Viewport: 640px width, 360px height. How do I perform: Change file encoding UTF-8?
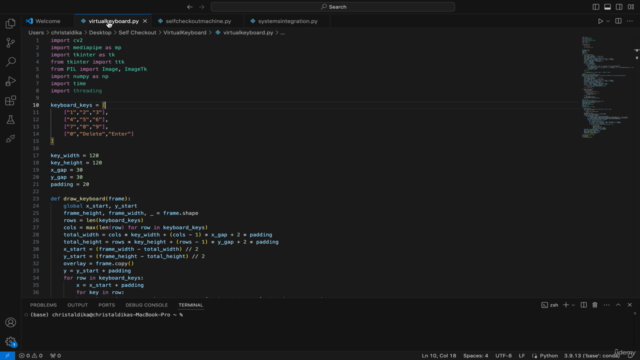(503, 356)
